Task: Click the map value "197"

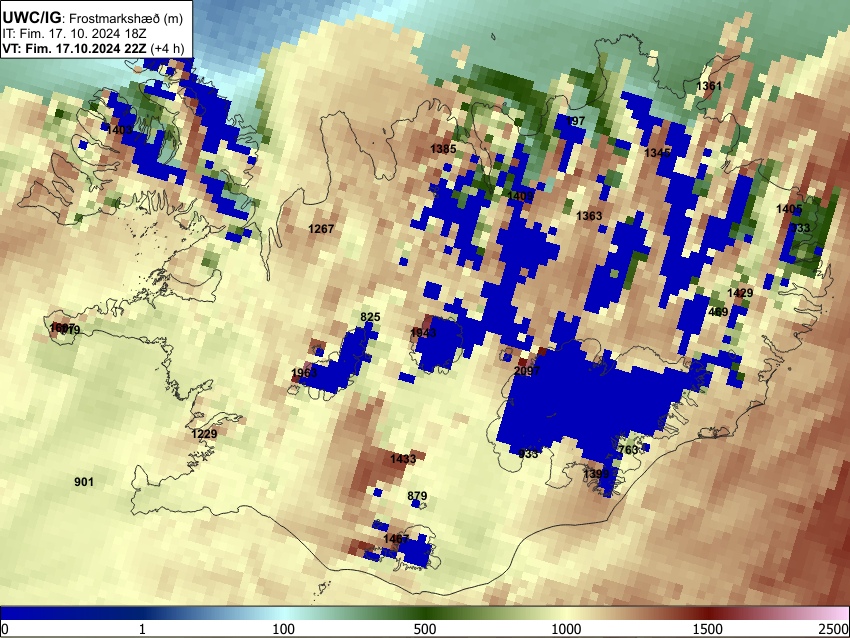Action: pos(576,121)
